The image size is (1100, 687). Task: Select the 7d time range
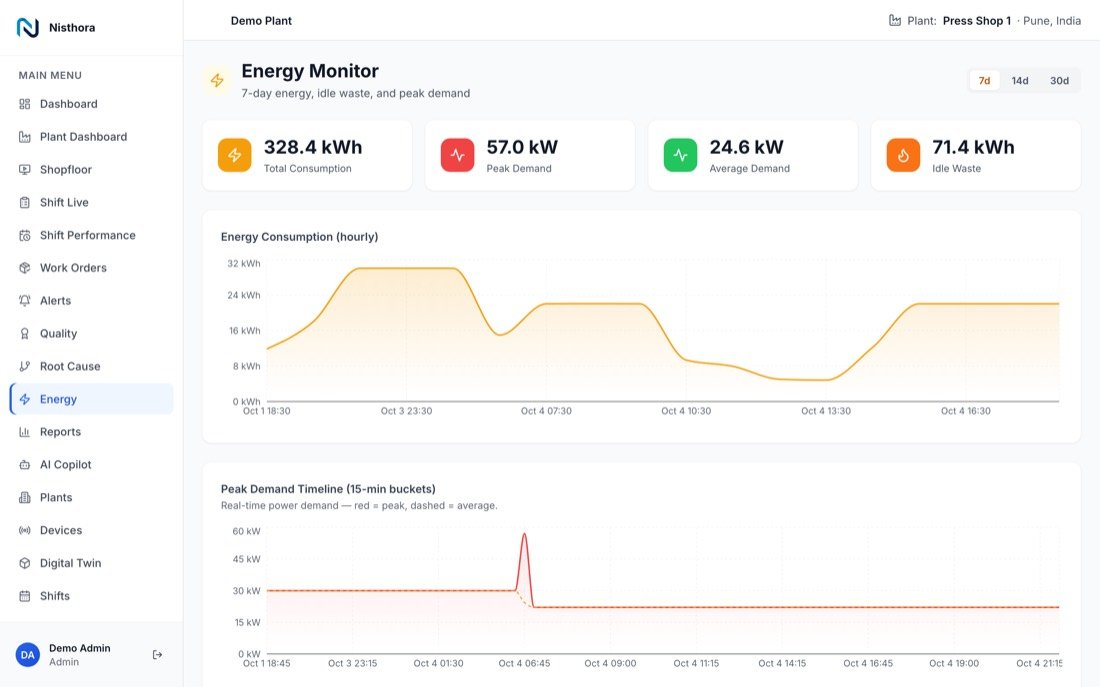[x=984, y=81]
